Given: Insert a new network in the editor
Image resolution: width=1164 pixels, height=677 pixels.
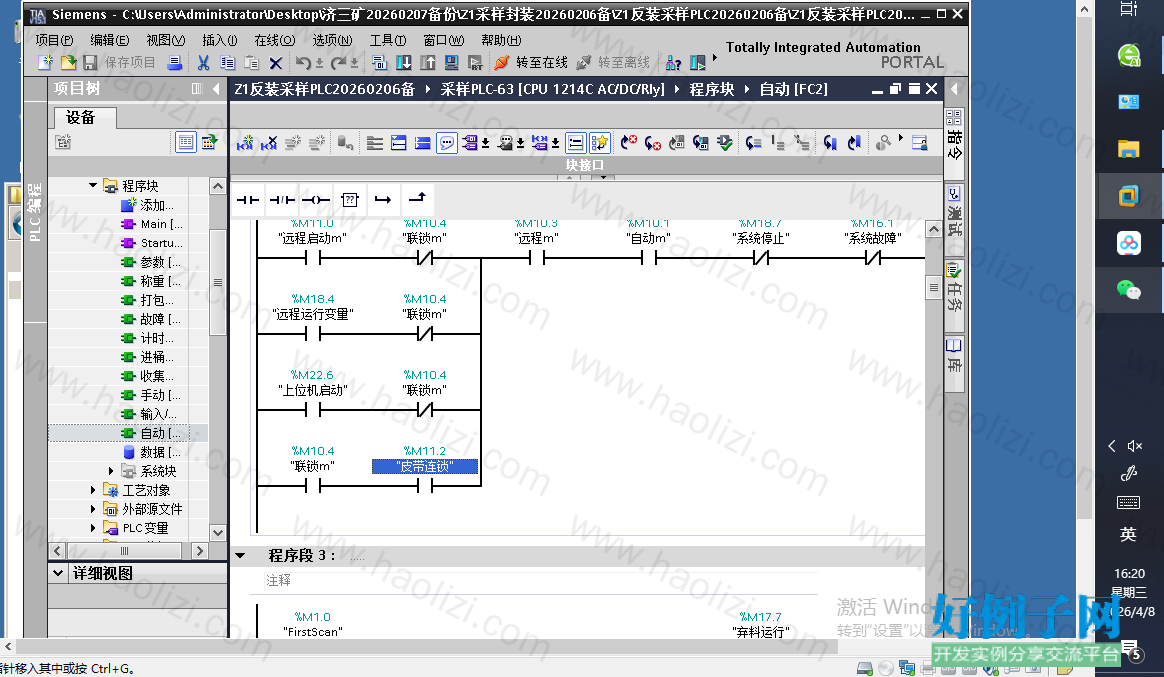Looking at the screenshot, I should 245,143.
